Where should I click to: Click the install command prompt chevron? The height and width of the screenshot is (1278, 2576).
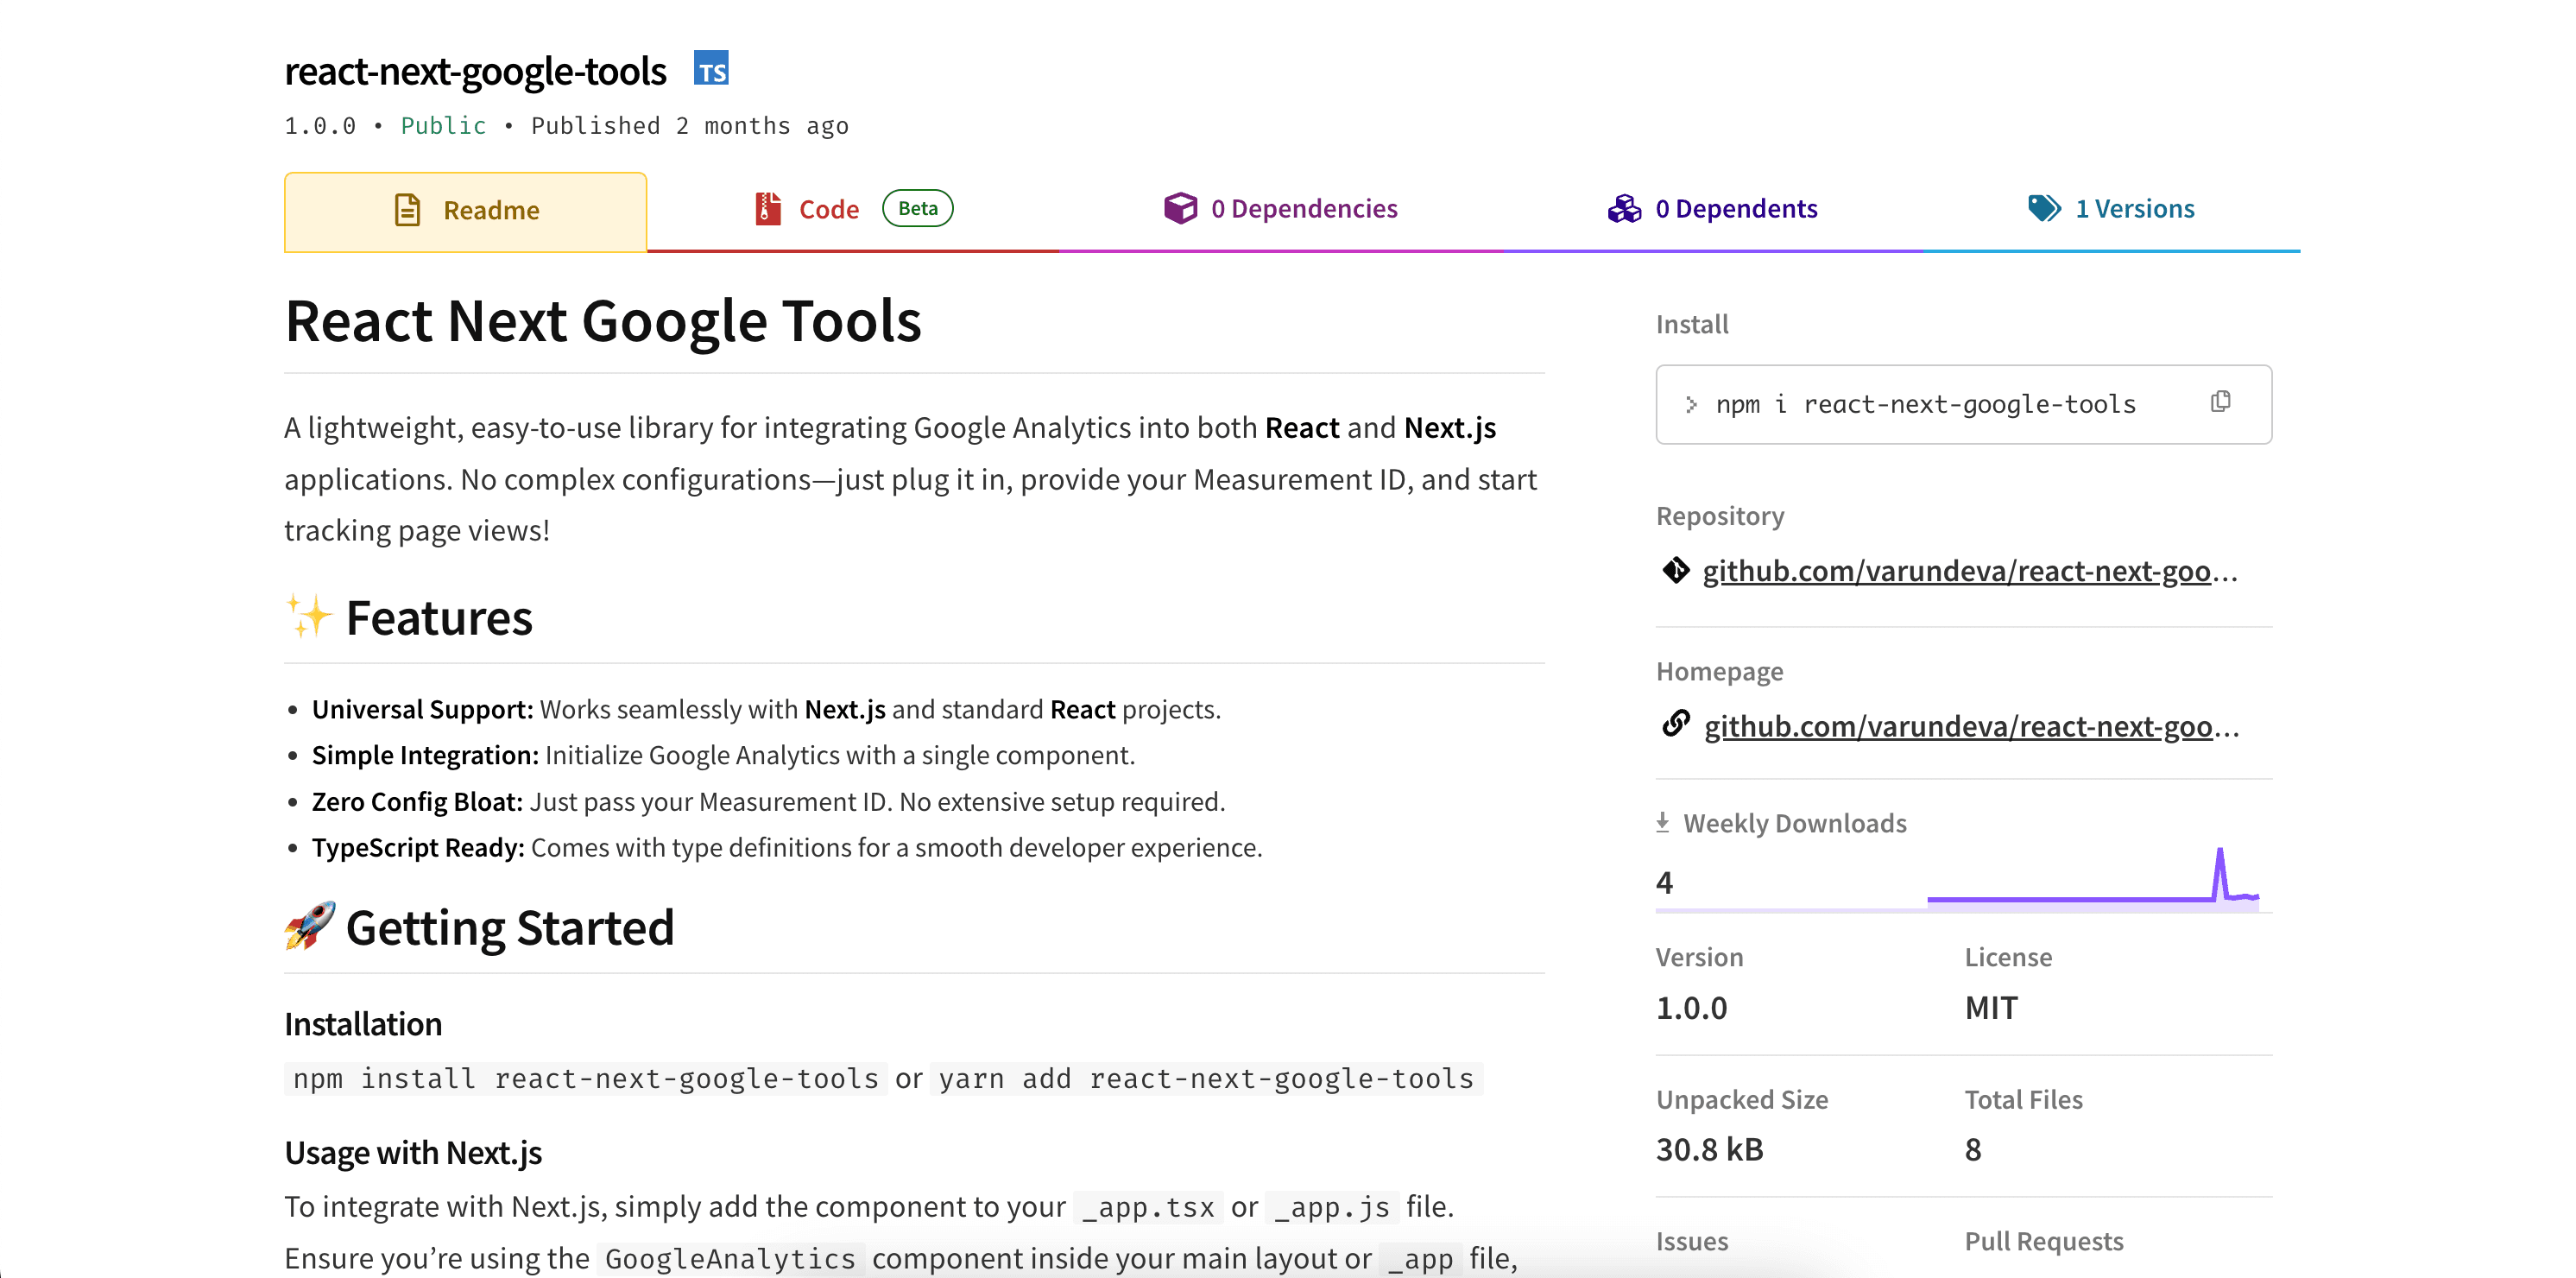pos(1691,404)
